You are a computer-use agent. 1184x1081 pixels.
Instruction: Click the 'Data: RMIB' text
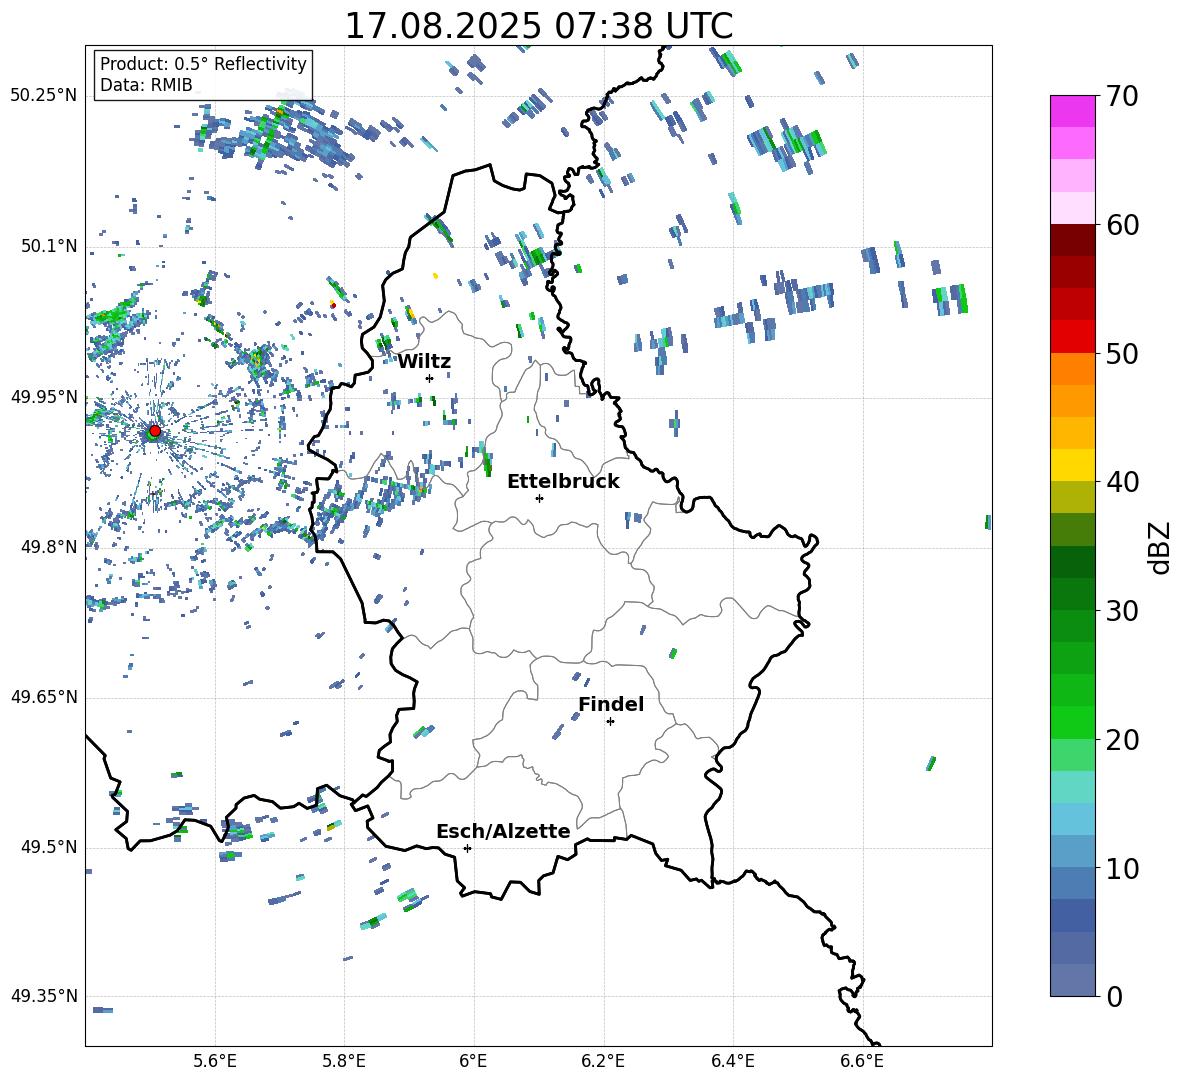point(146,85)
